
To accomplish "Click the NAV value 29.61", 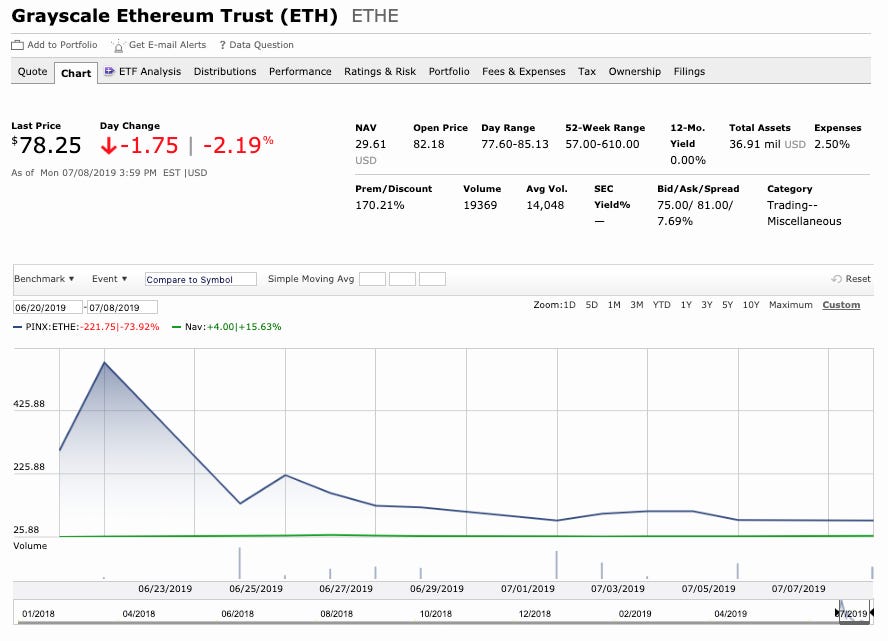I will (x=370, y=144).
